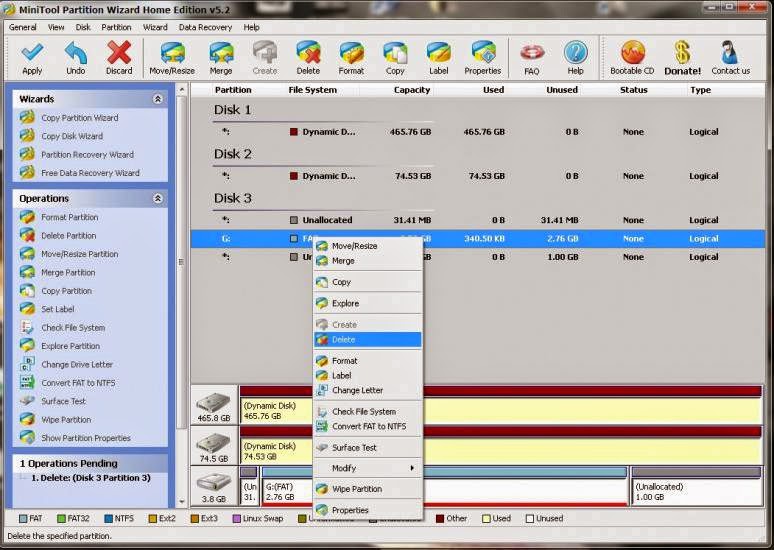Select Delete in the context menu

point(367,340)
